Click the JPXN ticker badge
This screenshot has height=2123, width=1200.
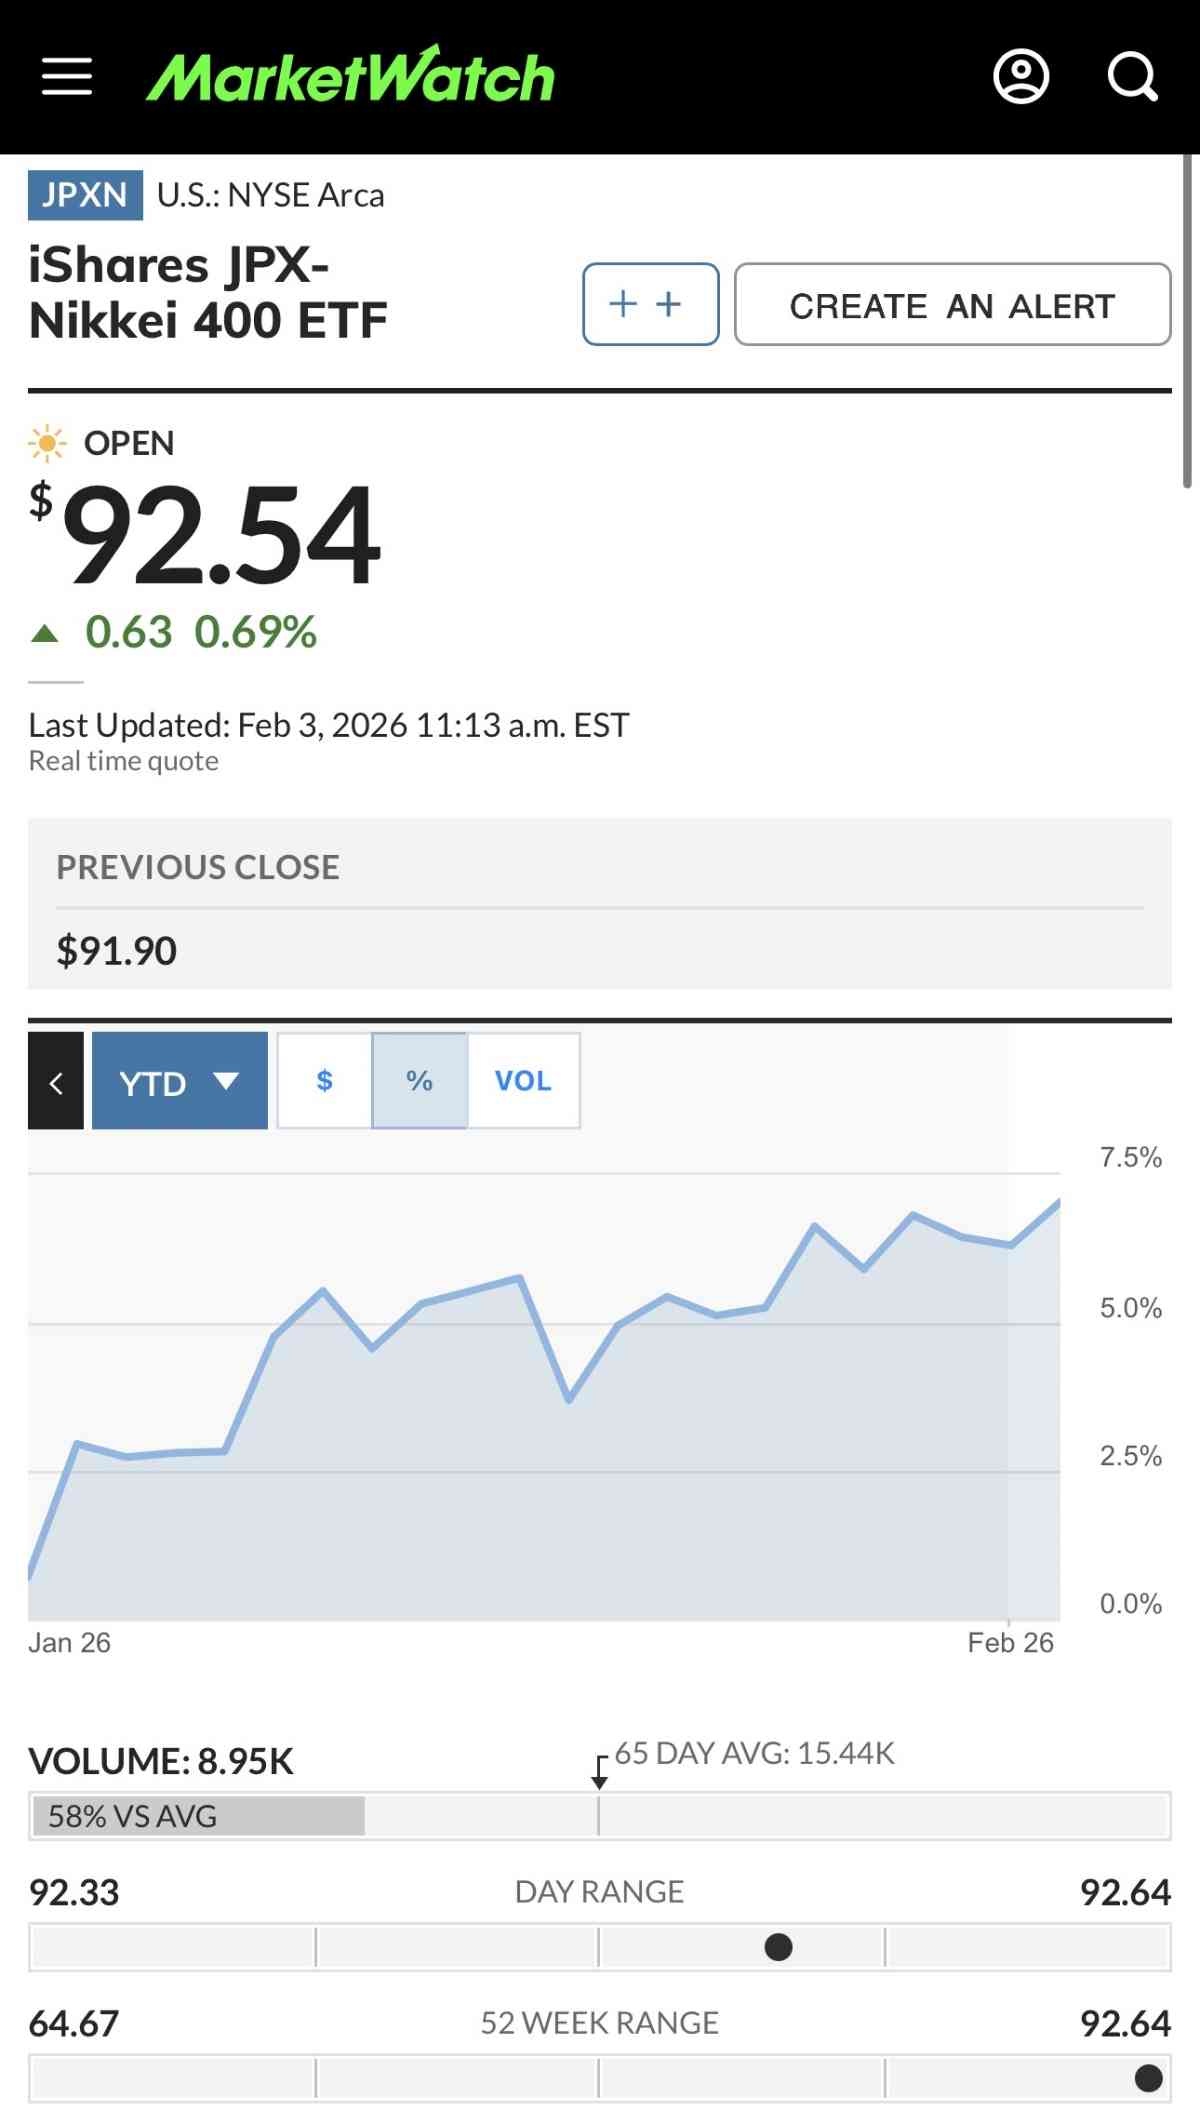pos(85,194)
